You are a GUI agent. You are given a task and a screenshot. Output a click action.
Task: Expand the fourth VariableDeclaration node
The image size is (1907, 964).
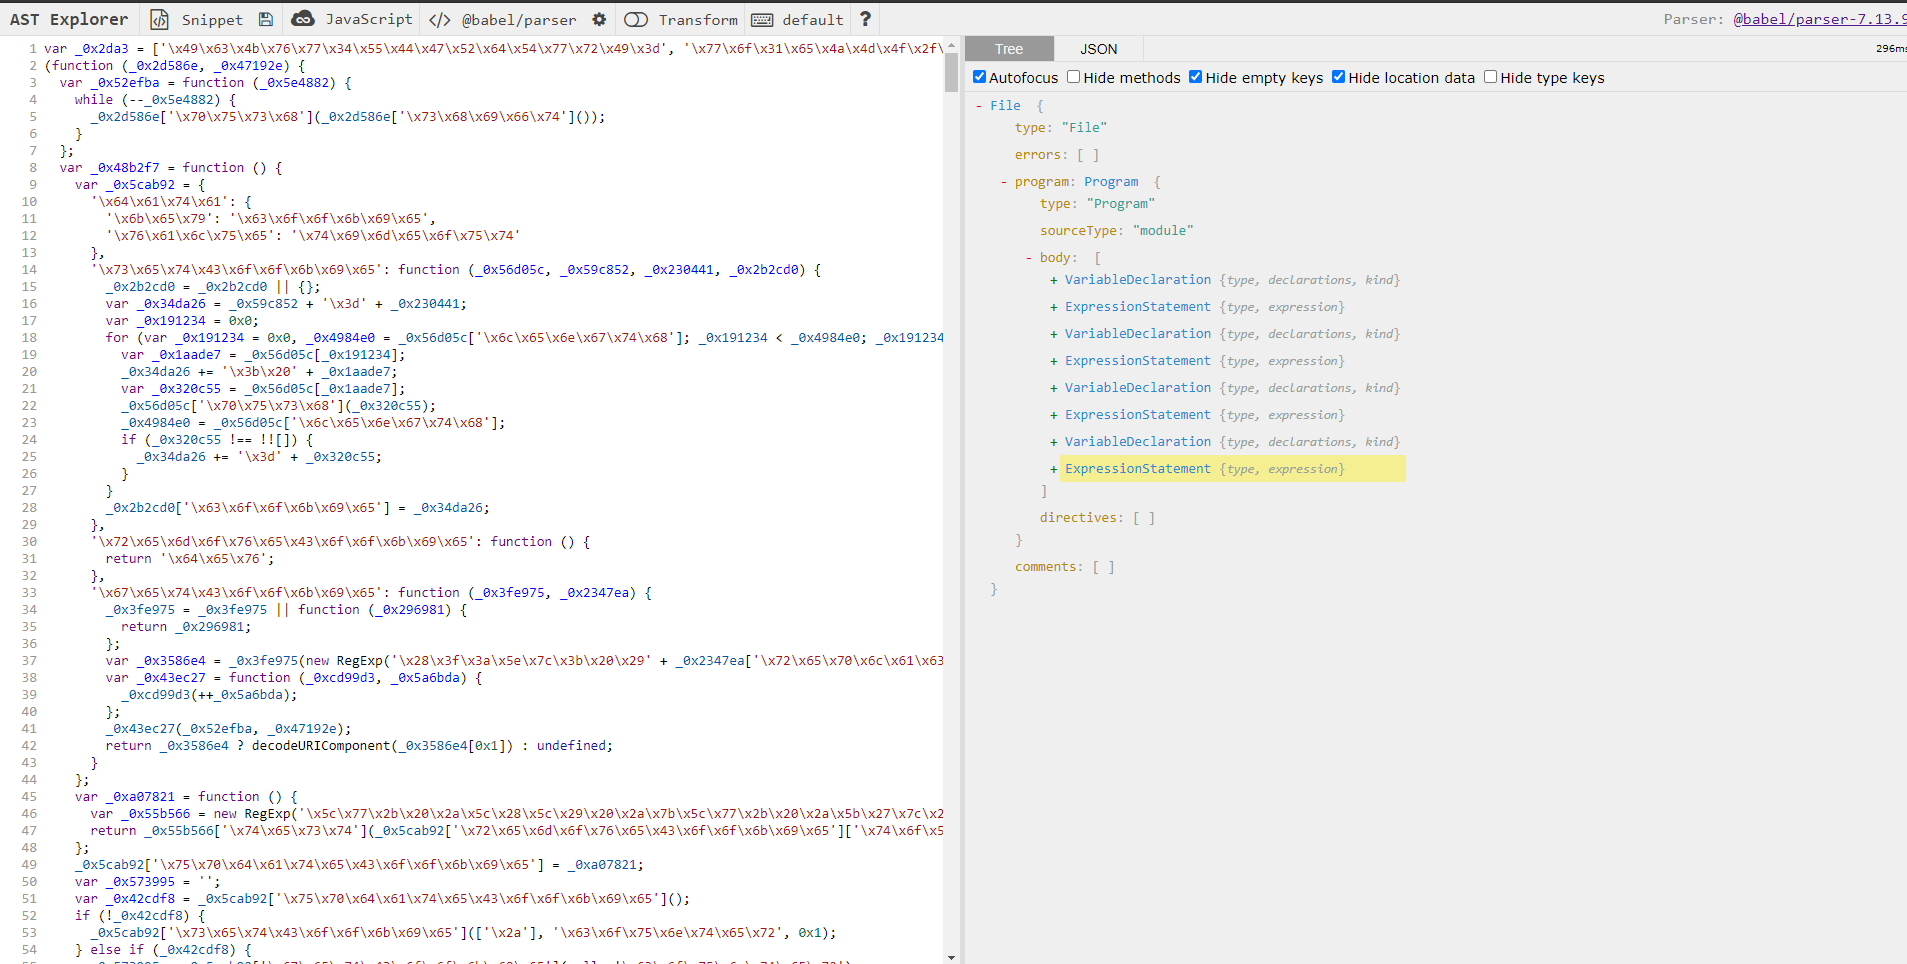[1054, 442]
